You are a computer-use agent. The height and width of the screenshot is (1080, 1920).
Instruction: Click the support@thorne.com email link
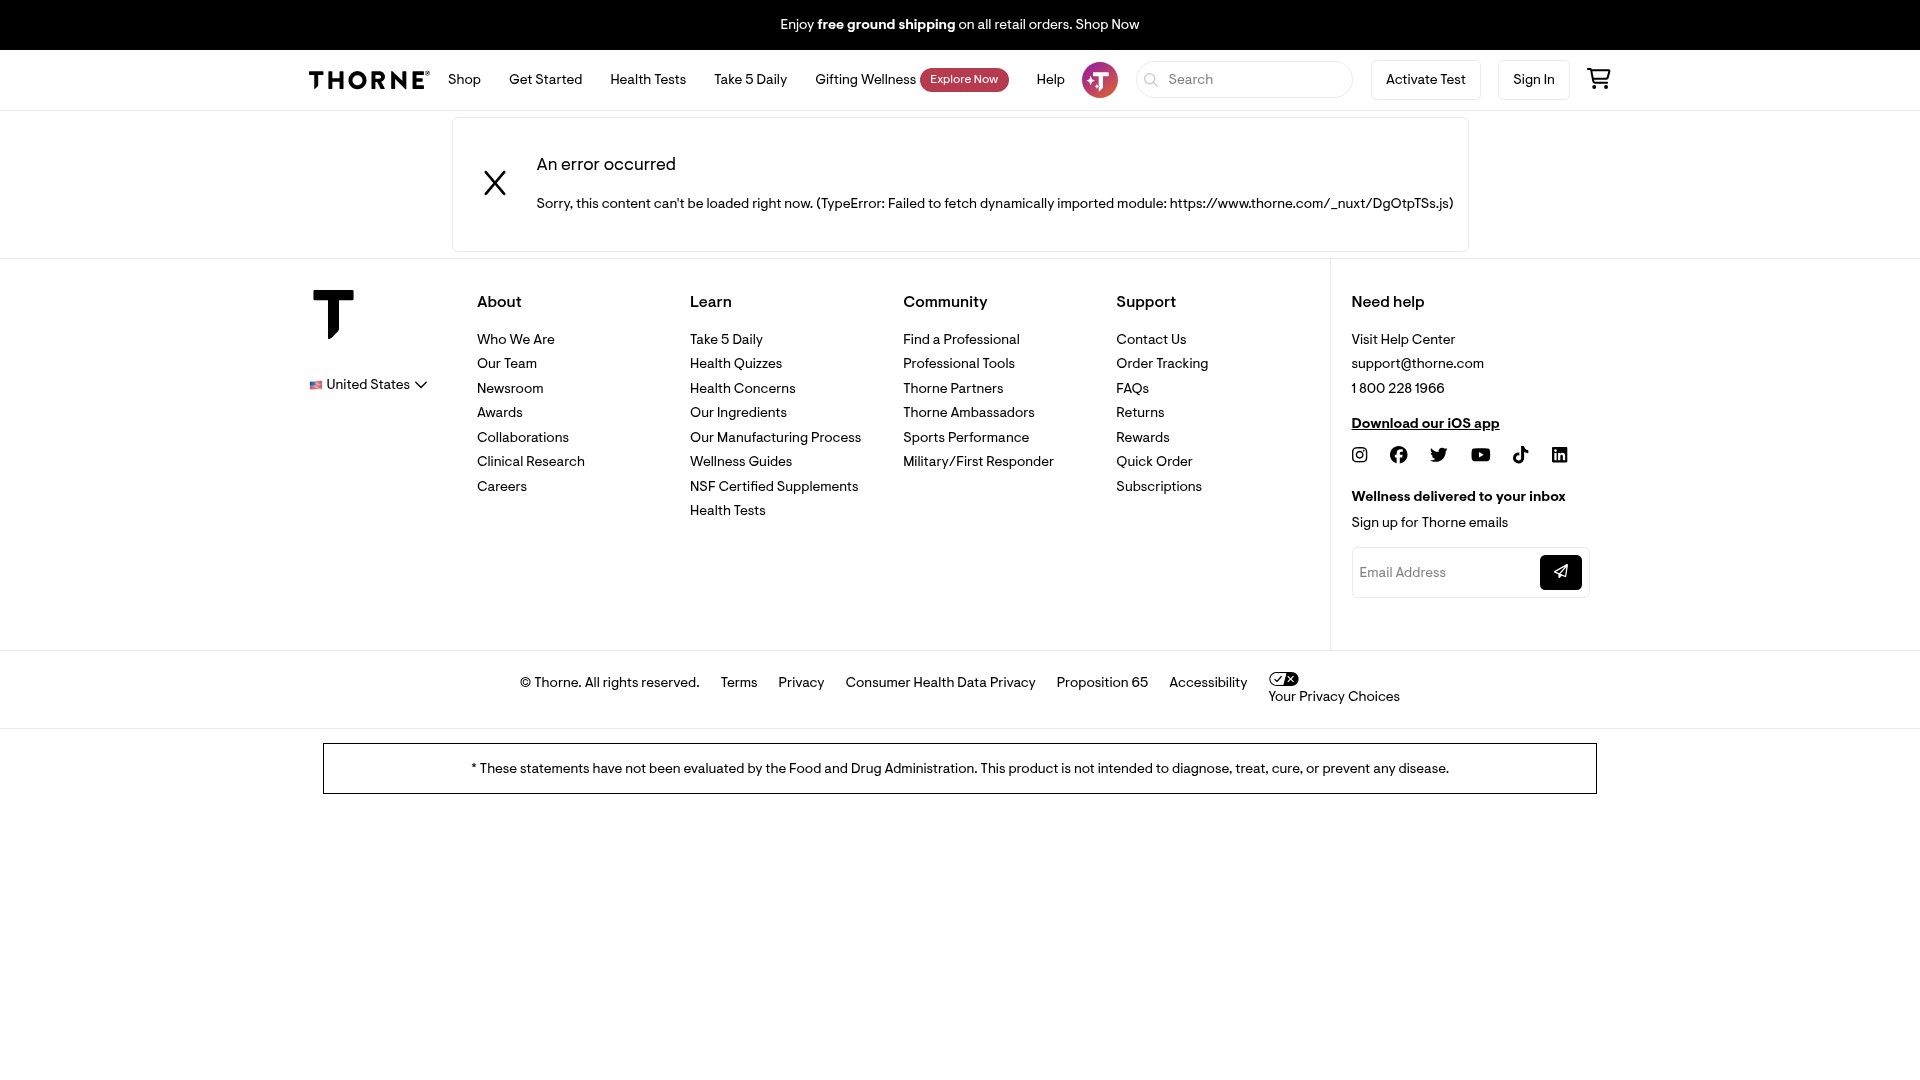click(1417, 364)
